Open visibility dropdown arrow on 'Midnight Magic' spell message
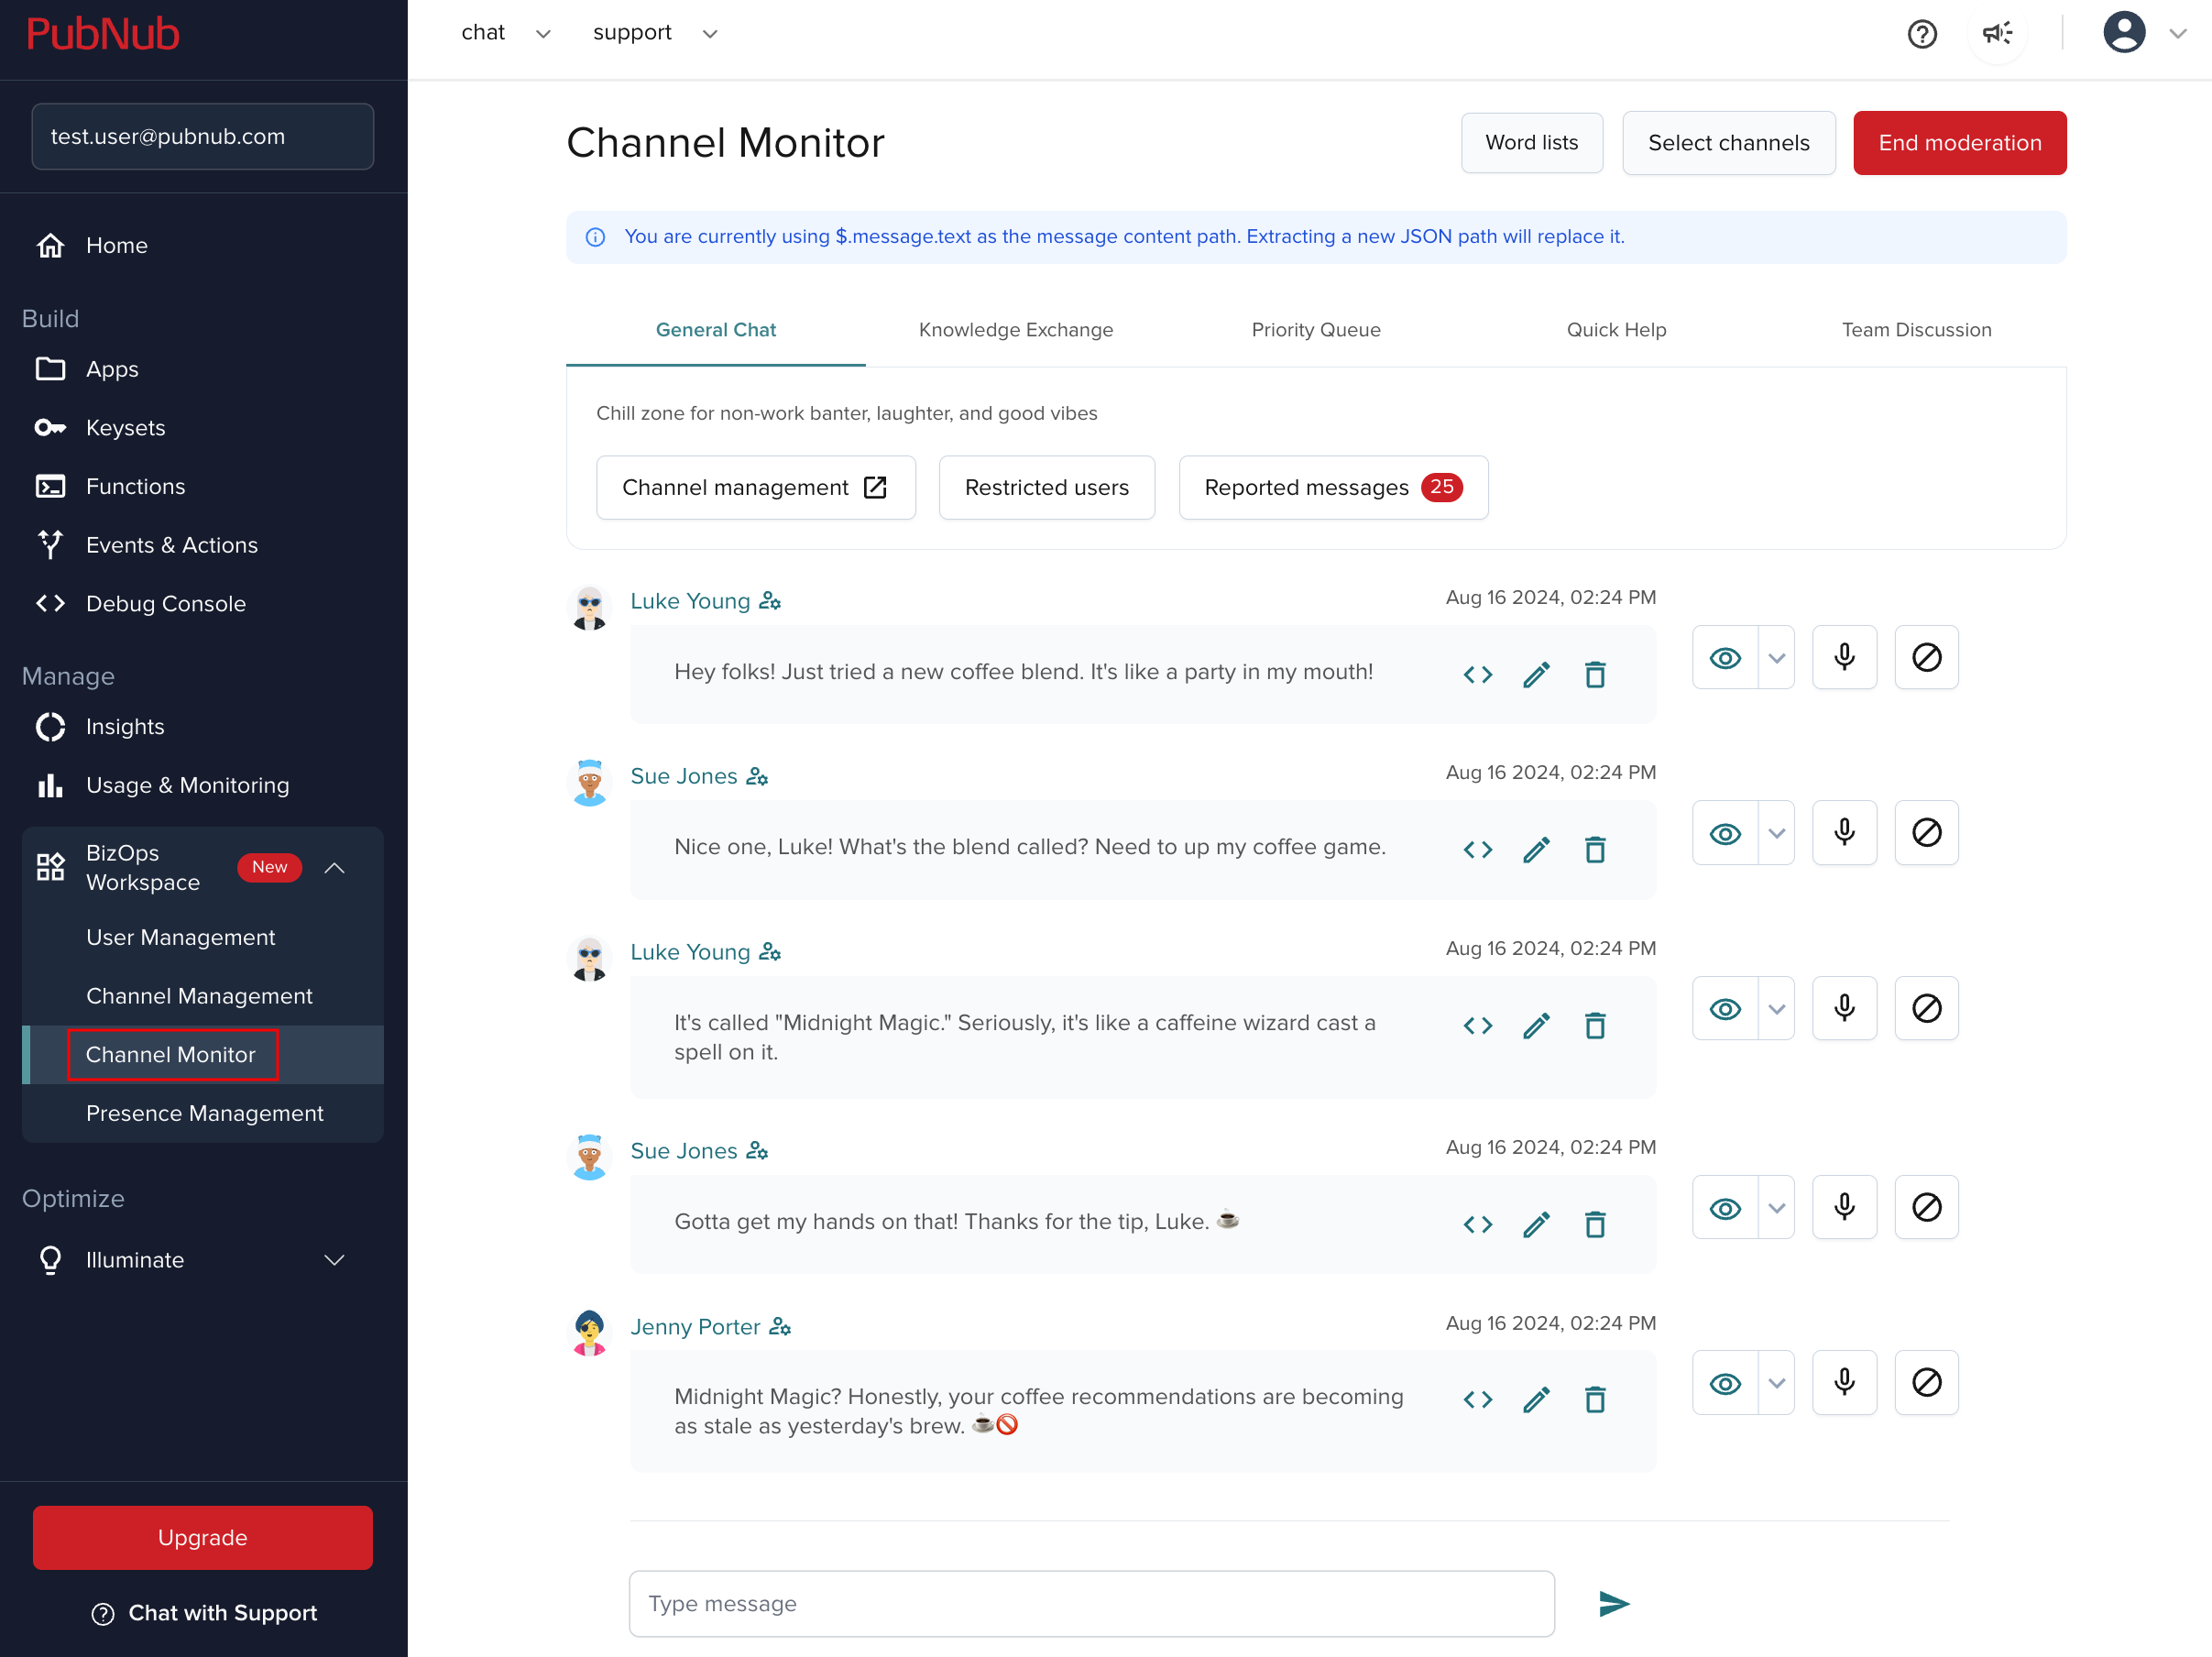This screenshot has width=2212, height=1657. tap(1776, 1008)
